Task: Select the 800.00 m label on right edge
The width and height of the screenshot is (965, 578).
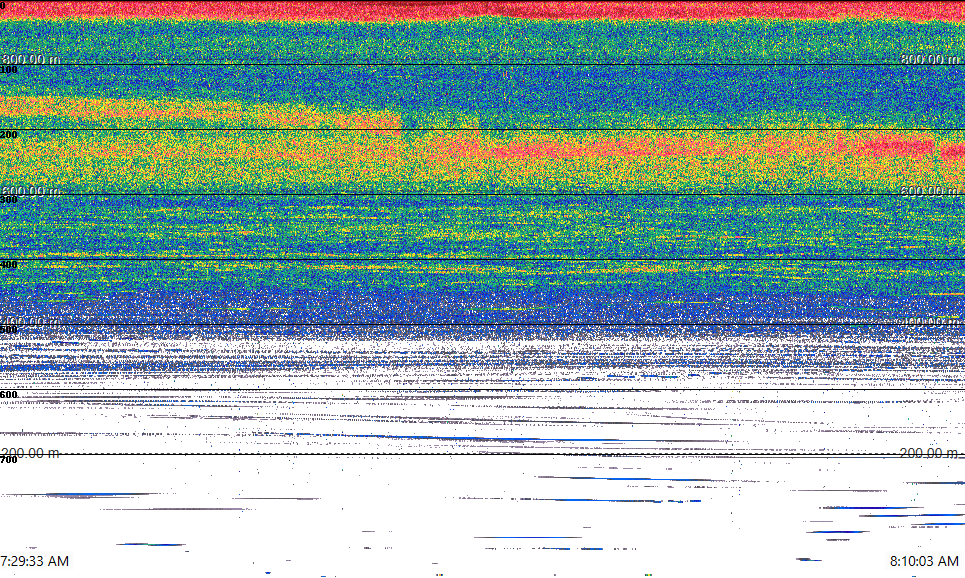Action: click(930, 59)
